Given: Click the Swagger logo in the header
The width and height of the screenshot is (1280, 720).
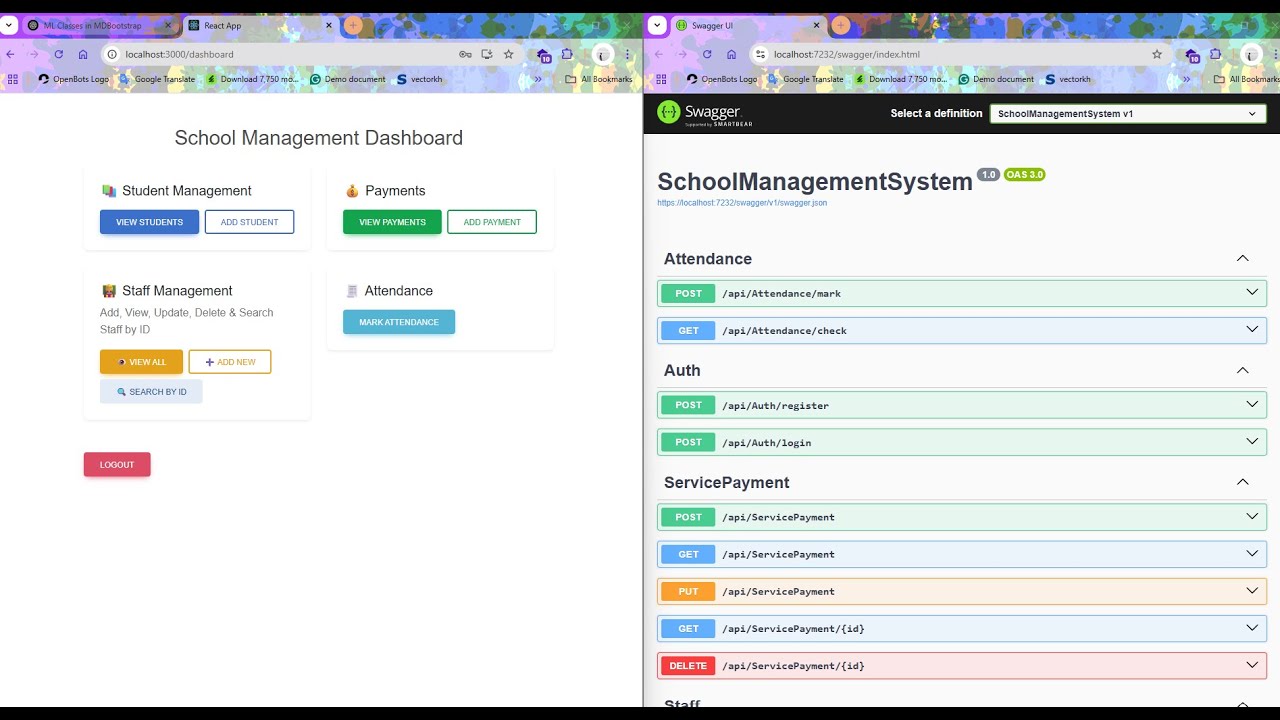Looking at the screenshot, I should point(705,113).
